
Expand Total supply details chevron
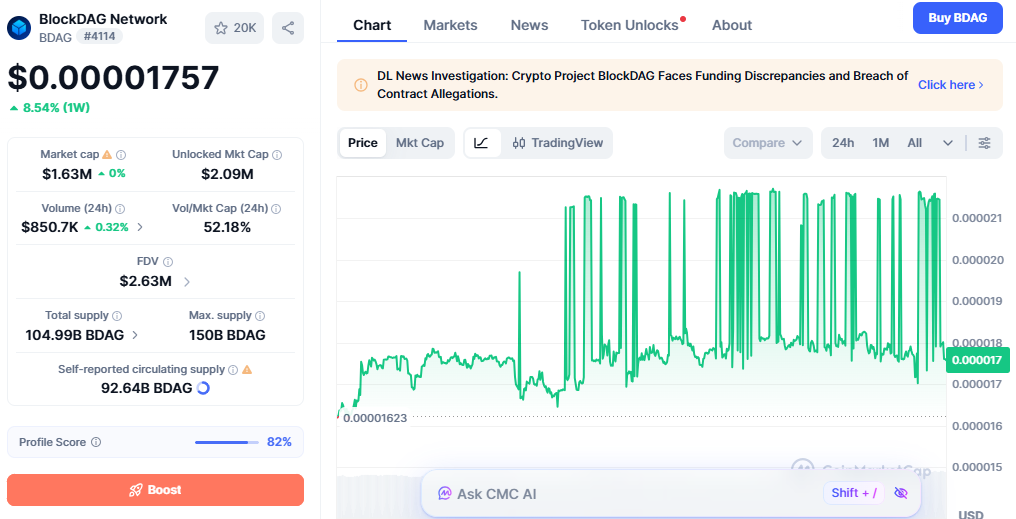coord(135,335)
